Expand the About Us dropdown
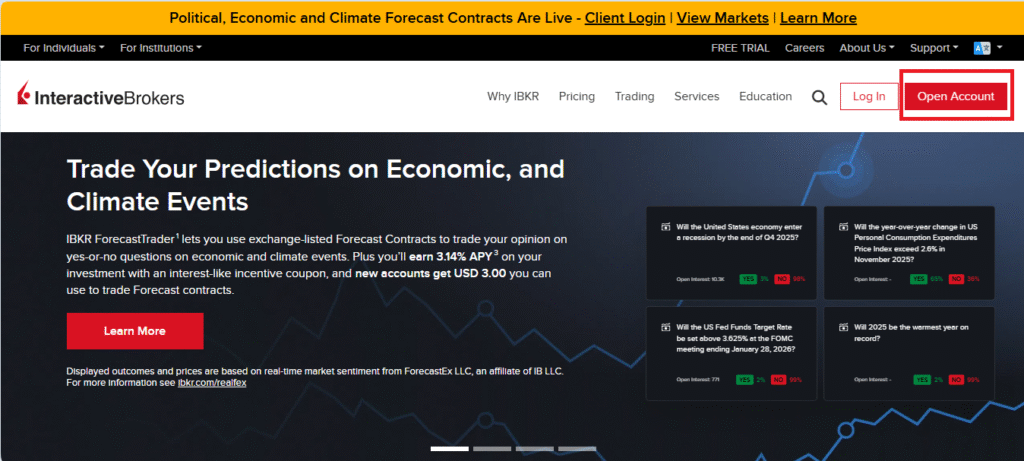 [867, 48]
